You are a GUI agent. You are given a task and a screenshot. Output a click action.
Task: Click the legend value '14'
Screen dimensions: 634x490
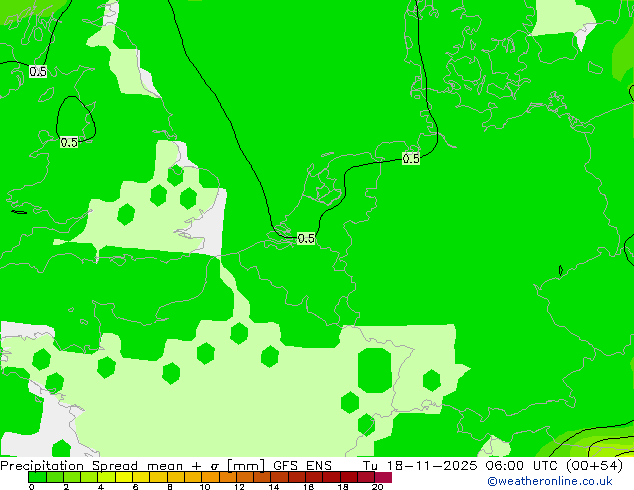coord(274,487)
